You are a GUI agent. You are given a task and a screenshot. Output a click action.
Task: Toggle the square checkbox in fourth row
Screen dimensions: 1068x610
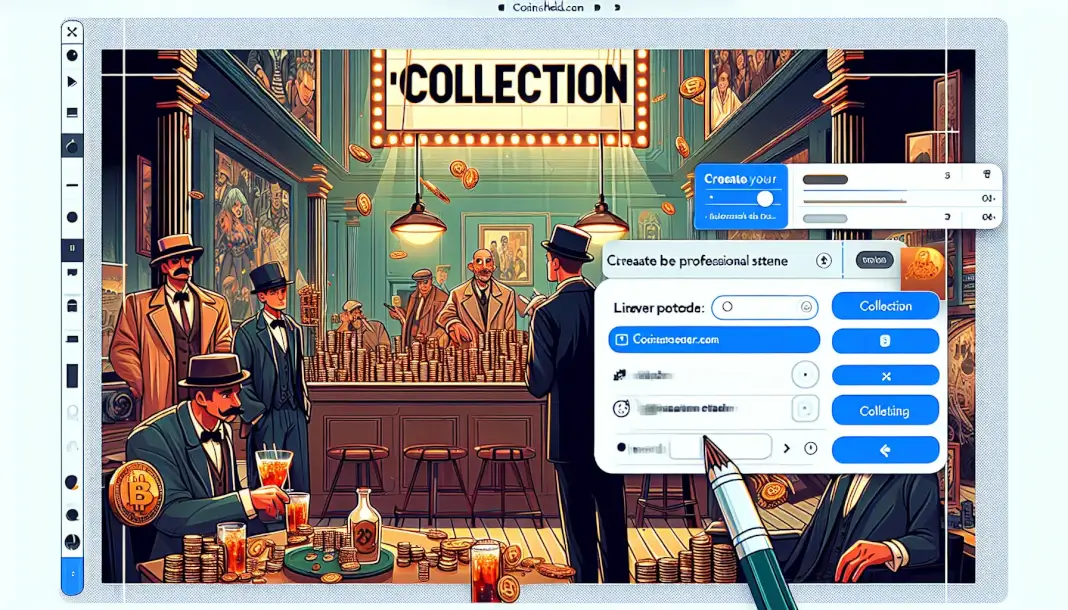(805, 409)
